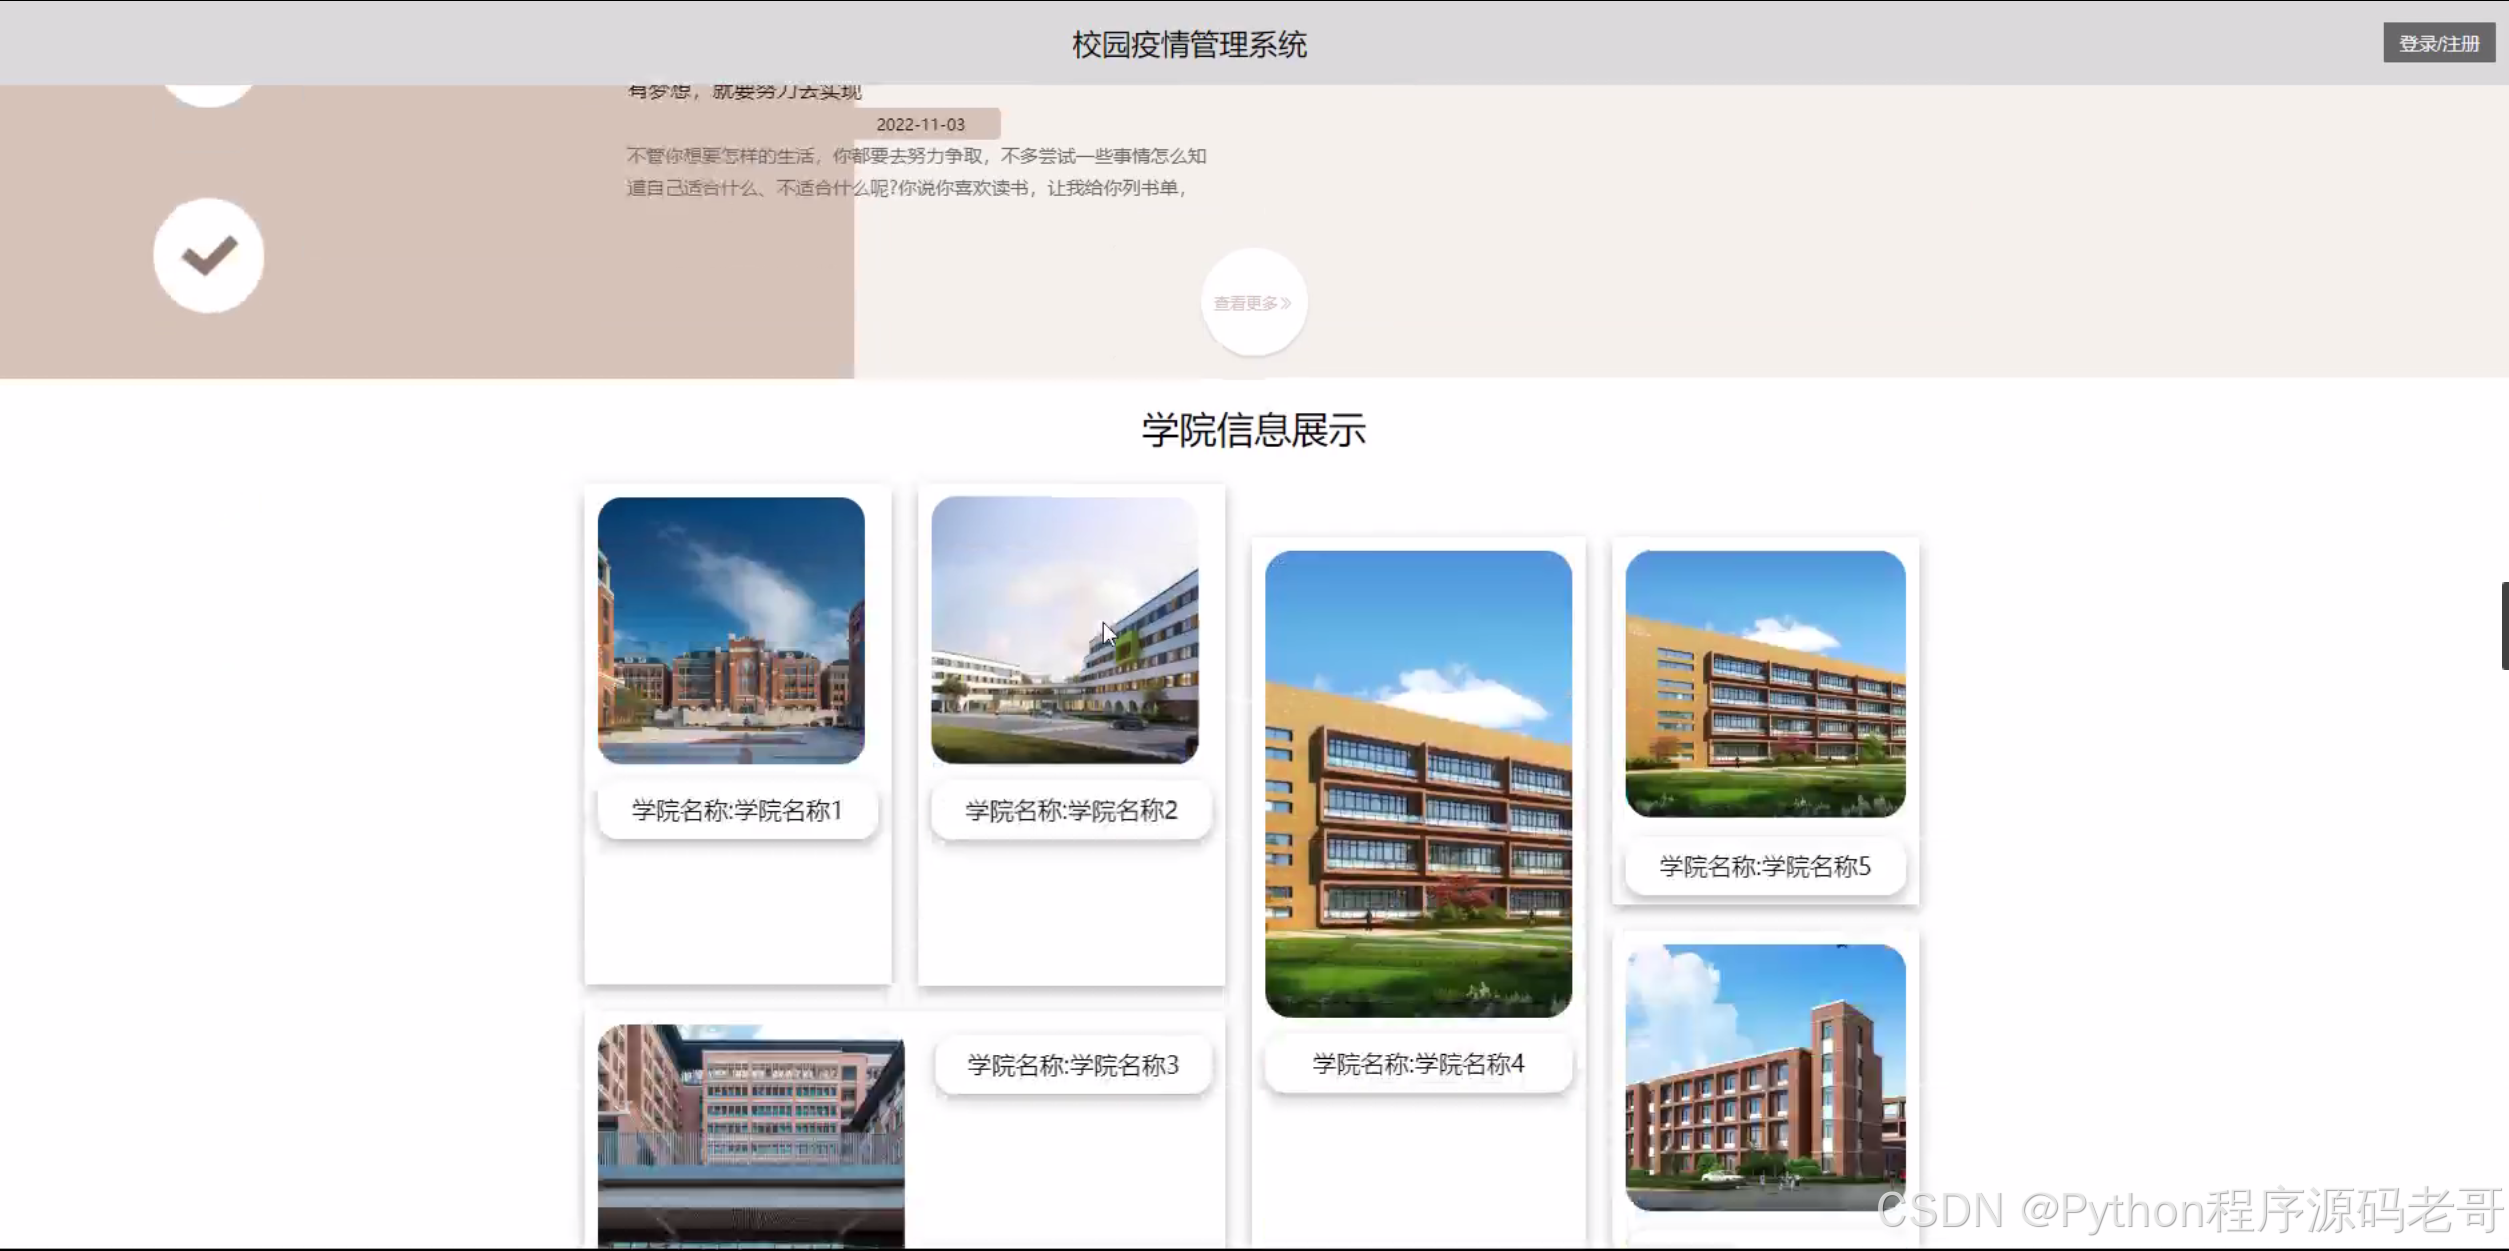Viewport: 2509px width, 1251px height.
Task: Open the red brick campus thumbnail for 学院名称1
Action: (x=731, y=630)
